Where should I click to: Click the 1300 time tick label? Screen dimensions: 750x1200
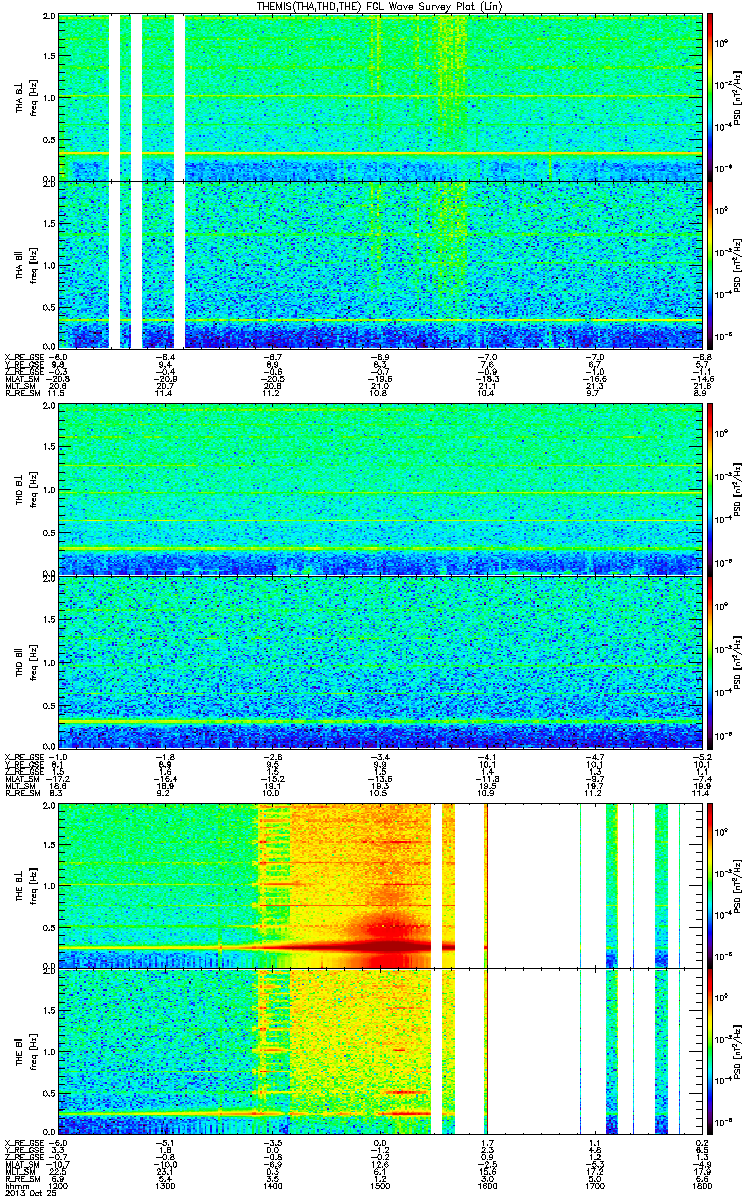point(166,1184)
